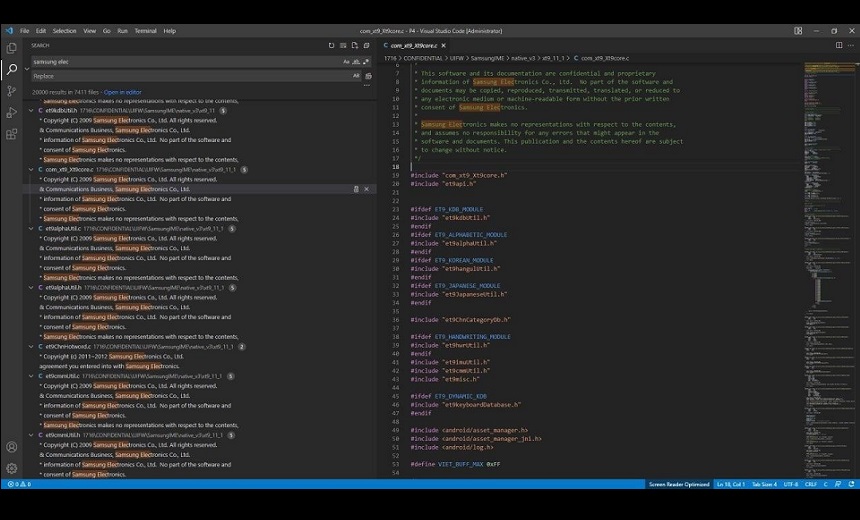Click the #define VIET_BUFF_MAX line
The image size is (860, 520).
pos(455,464)
